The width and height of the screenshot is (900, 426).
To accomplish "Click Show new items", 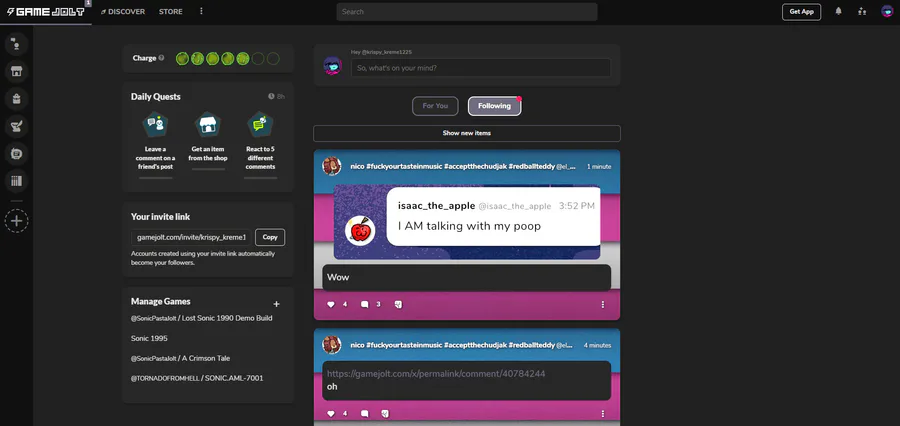I will point(467,133).
